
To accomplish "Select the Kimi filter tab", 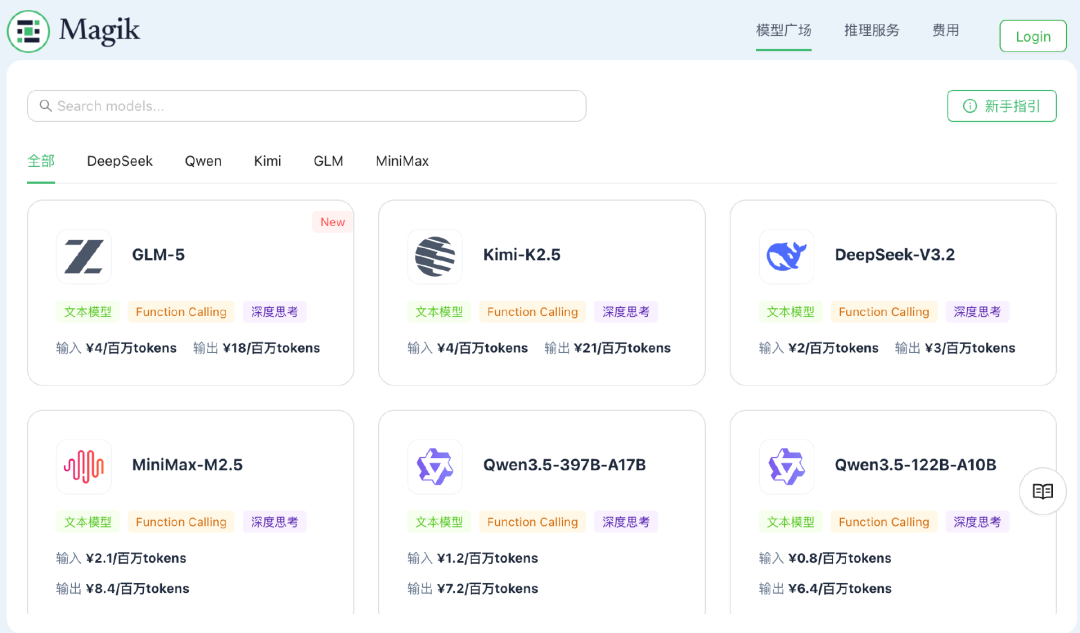I will pyautogui.click(x=267, y=161).
